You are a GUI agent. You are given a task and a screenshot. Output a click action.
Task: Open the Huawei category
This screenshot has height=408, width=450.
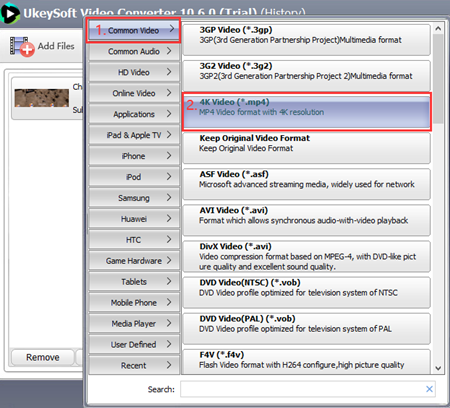(134, 219)
